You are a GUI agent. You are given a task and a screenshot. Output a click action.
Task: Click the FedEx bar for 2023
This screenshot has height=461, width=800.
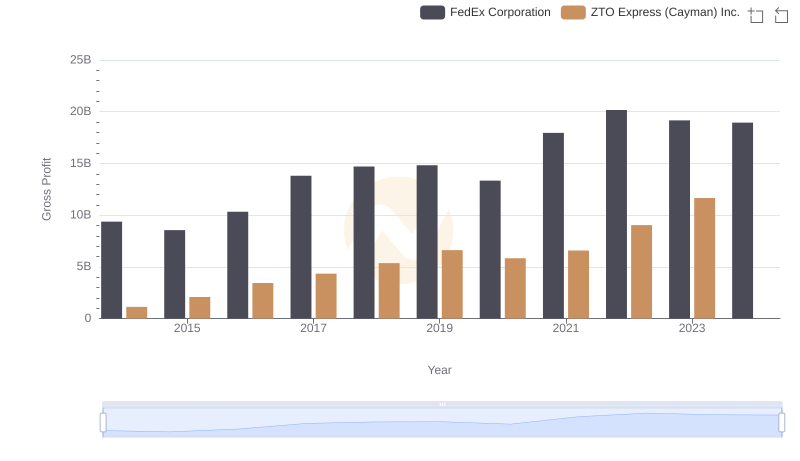(x=680, y=220)
